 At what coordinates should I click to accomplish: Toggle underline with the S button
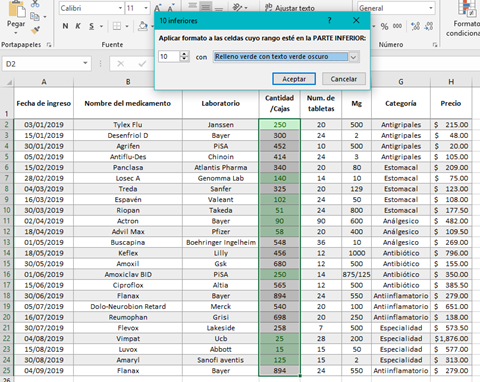pos(91,26)
